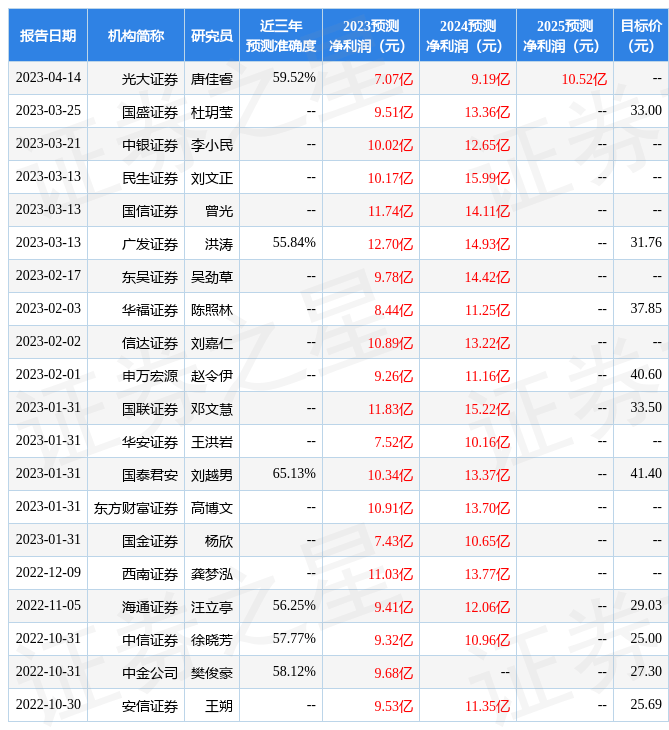
Task: Click the 10.52亿 forecast for 2025
Action: pos(584,79)
